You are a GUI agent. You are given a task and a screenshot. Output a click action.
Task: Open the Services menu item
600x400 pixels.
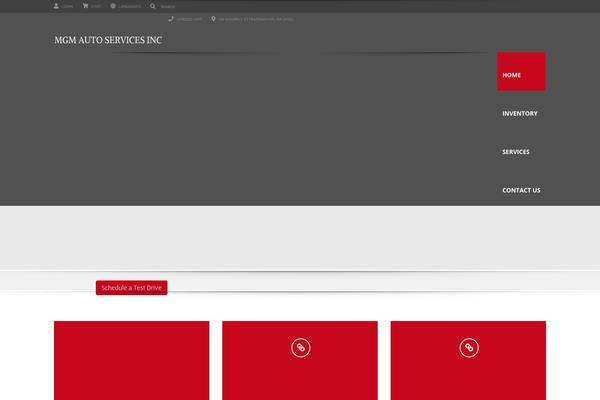click(x=516, y=152)
